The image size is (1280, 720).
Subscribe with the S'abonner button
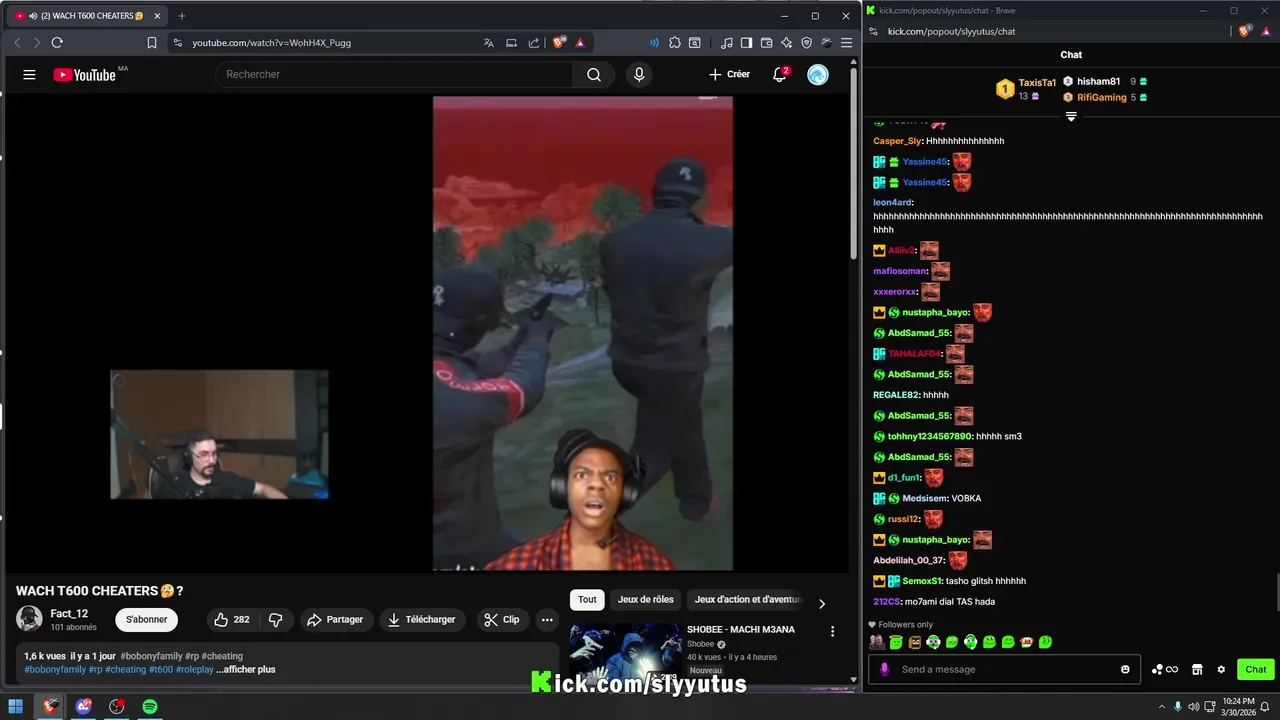[x=146, y=620]
